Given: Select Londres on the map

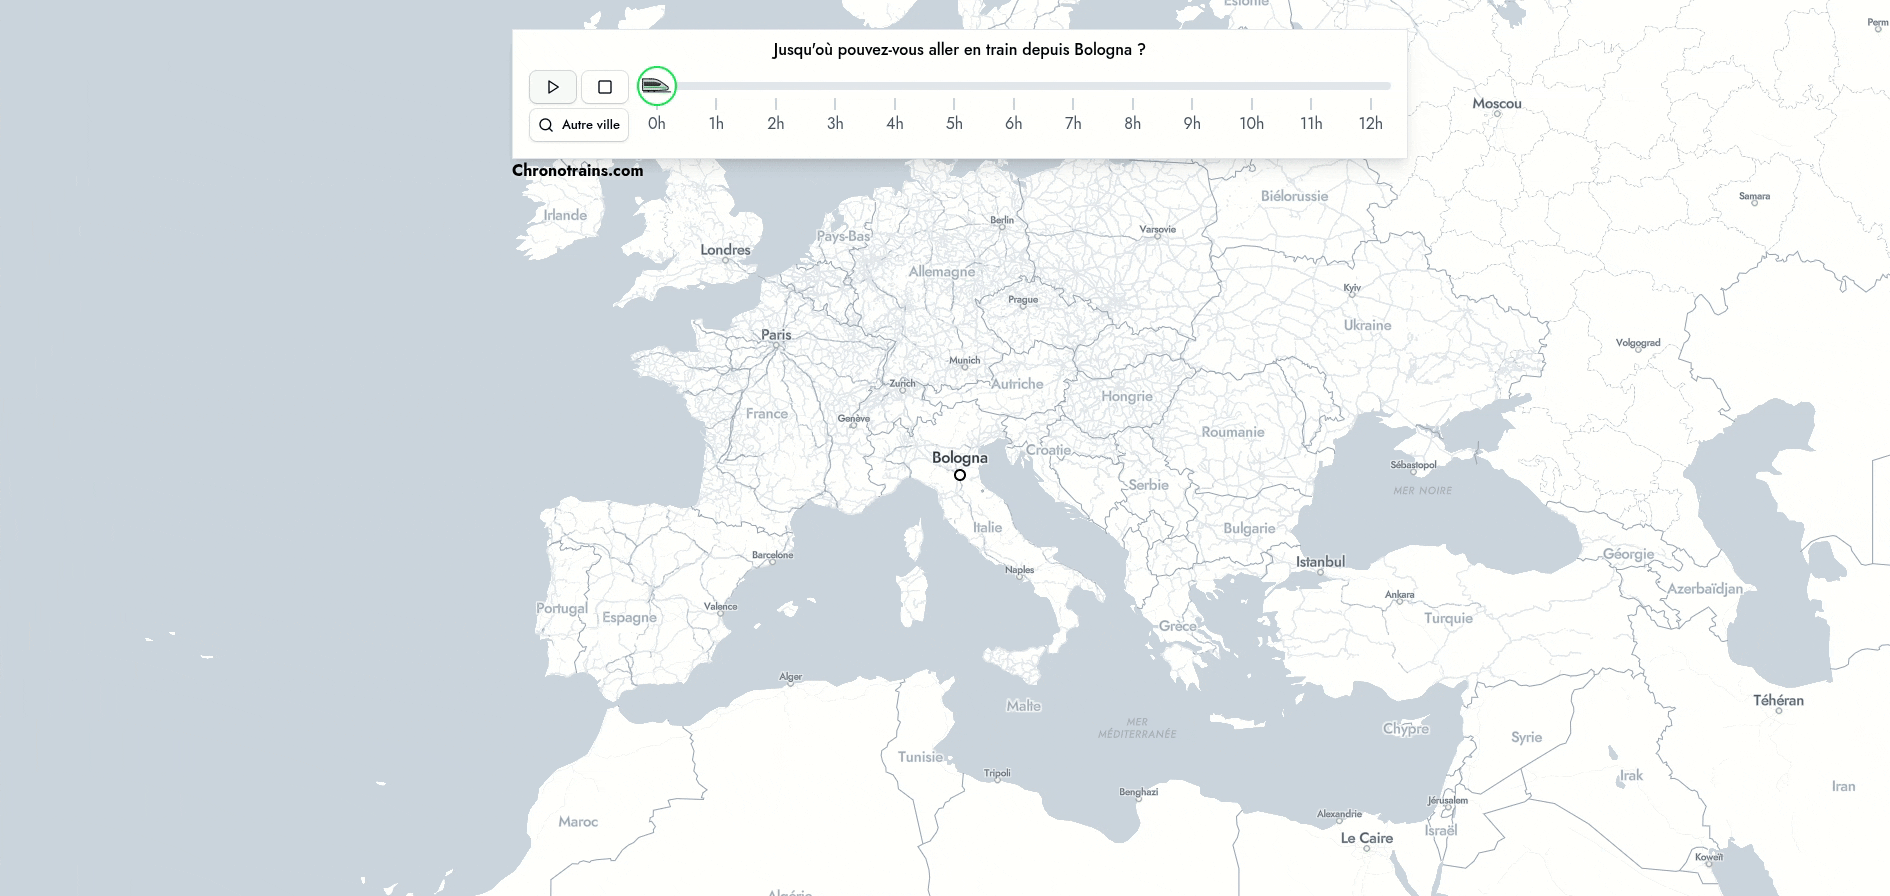Looking at the screenshot, I should coord(726,251).
